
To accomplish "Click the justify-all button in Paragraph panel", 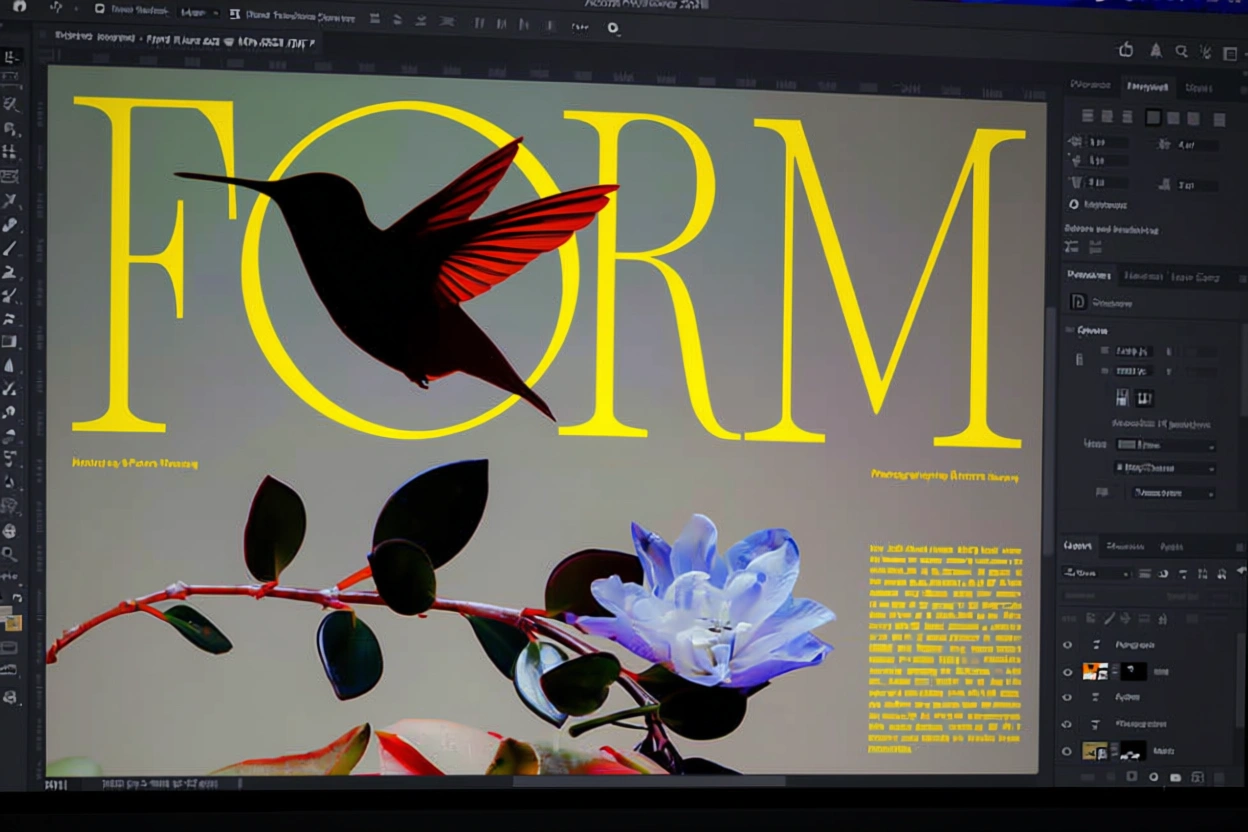I will pos(1219,118).
